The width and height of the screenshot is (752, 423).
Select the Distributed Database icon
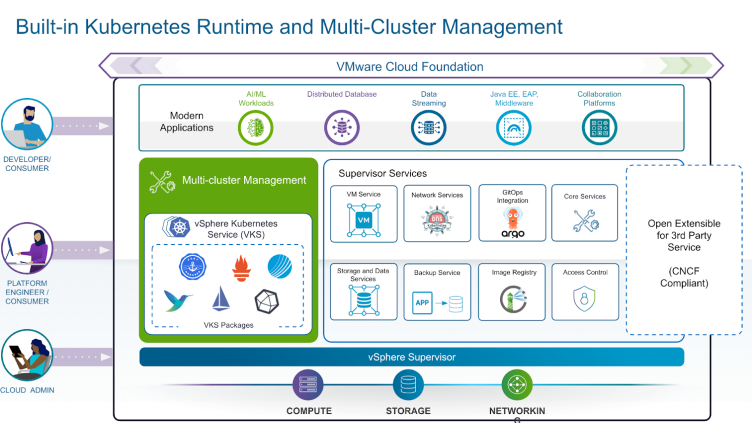point(341,128)
